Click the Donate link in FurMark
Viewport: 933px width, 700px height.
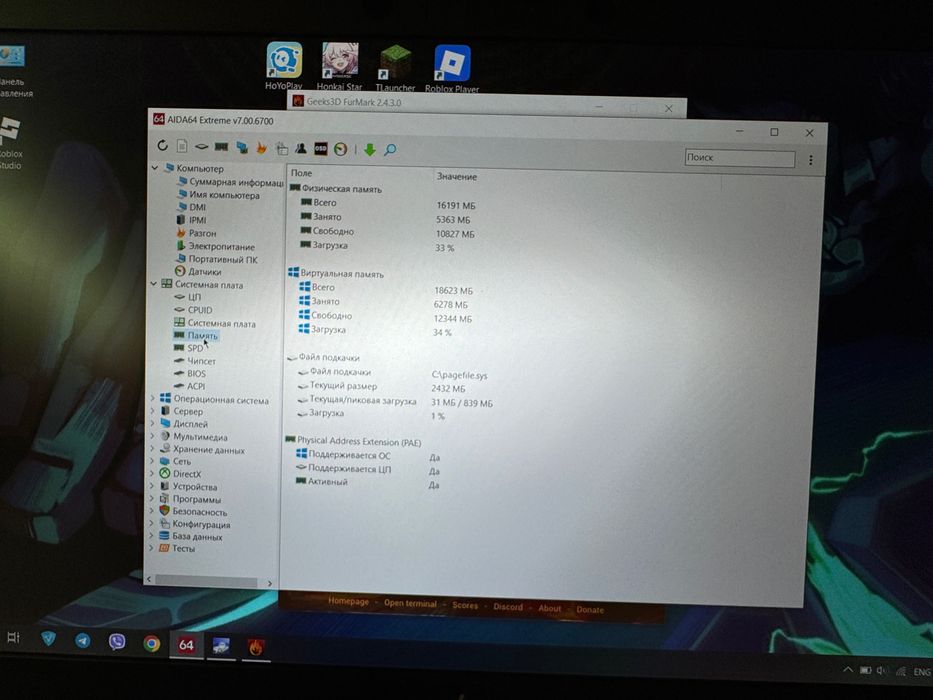coord(590,610)
